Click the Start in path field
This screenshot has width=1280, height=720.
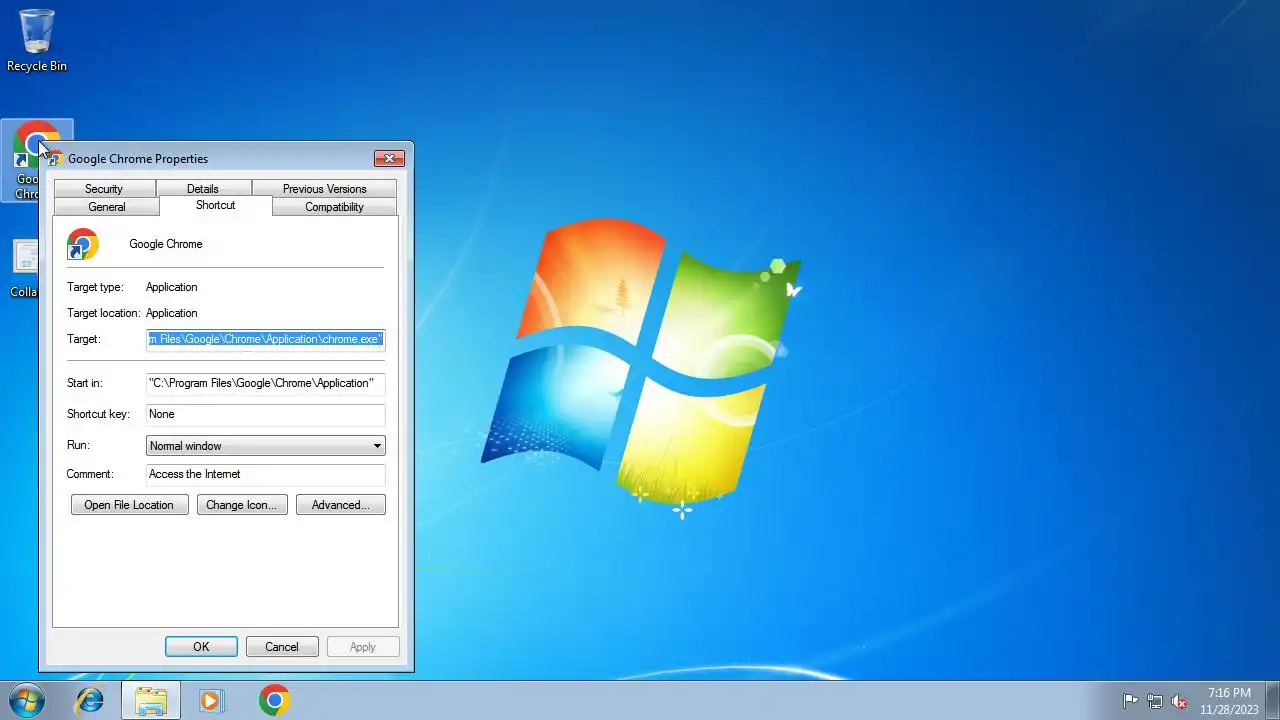[x=265, y=383]
